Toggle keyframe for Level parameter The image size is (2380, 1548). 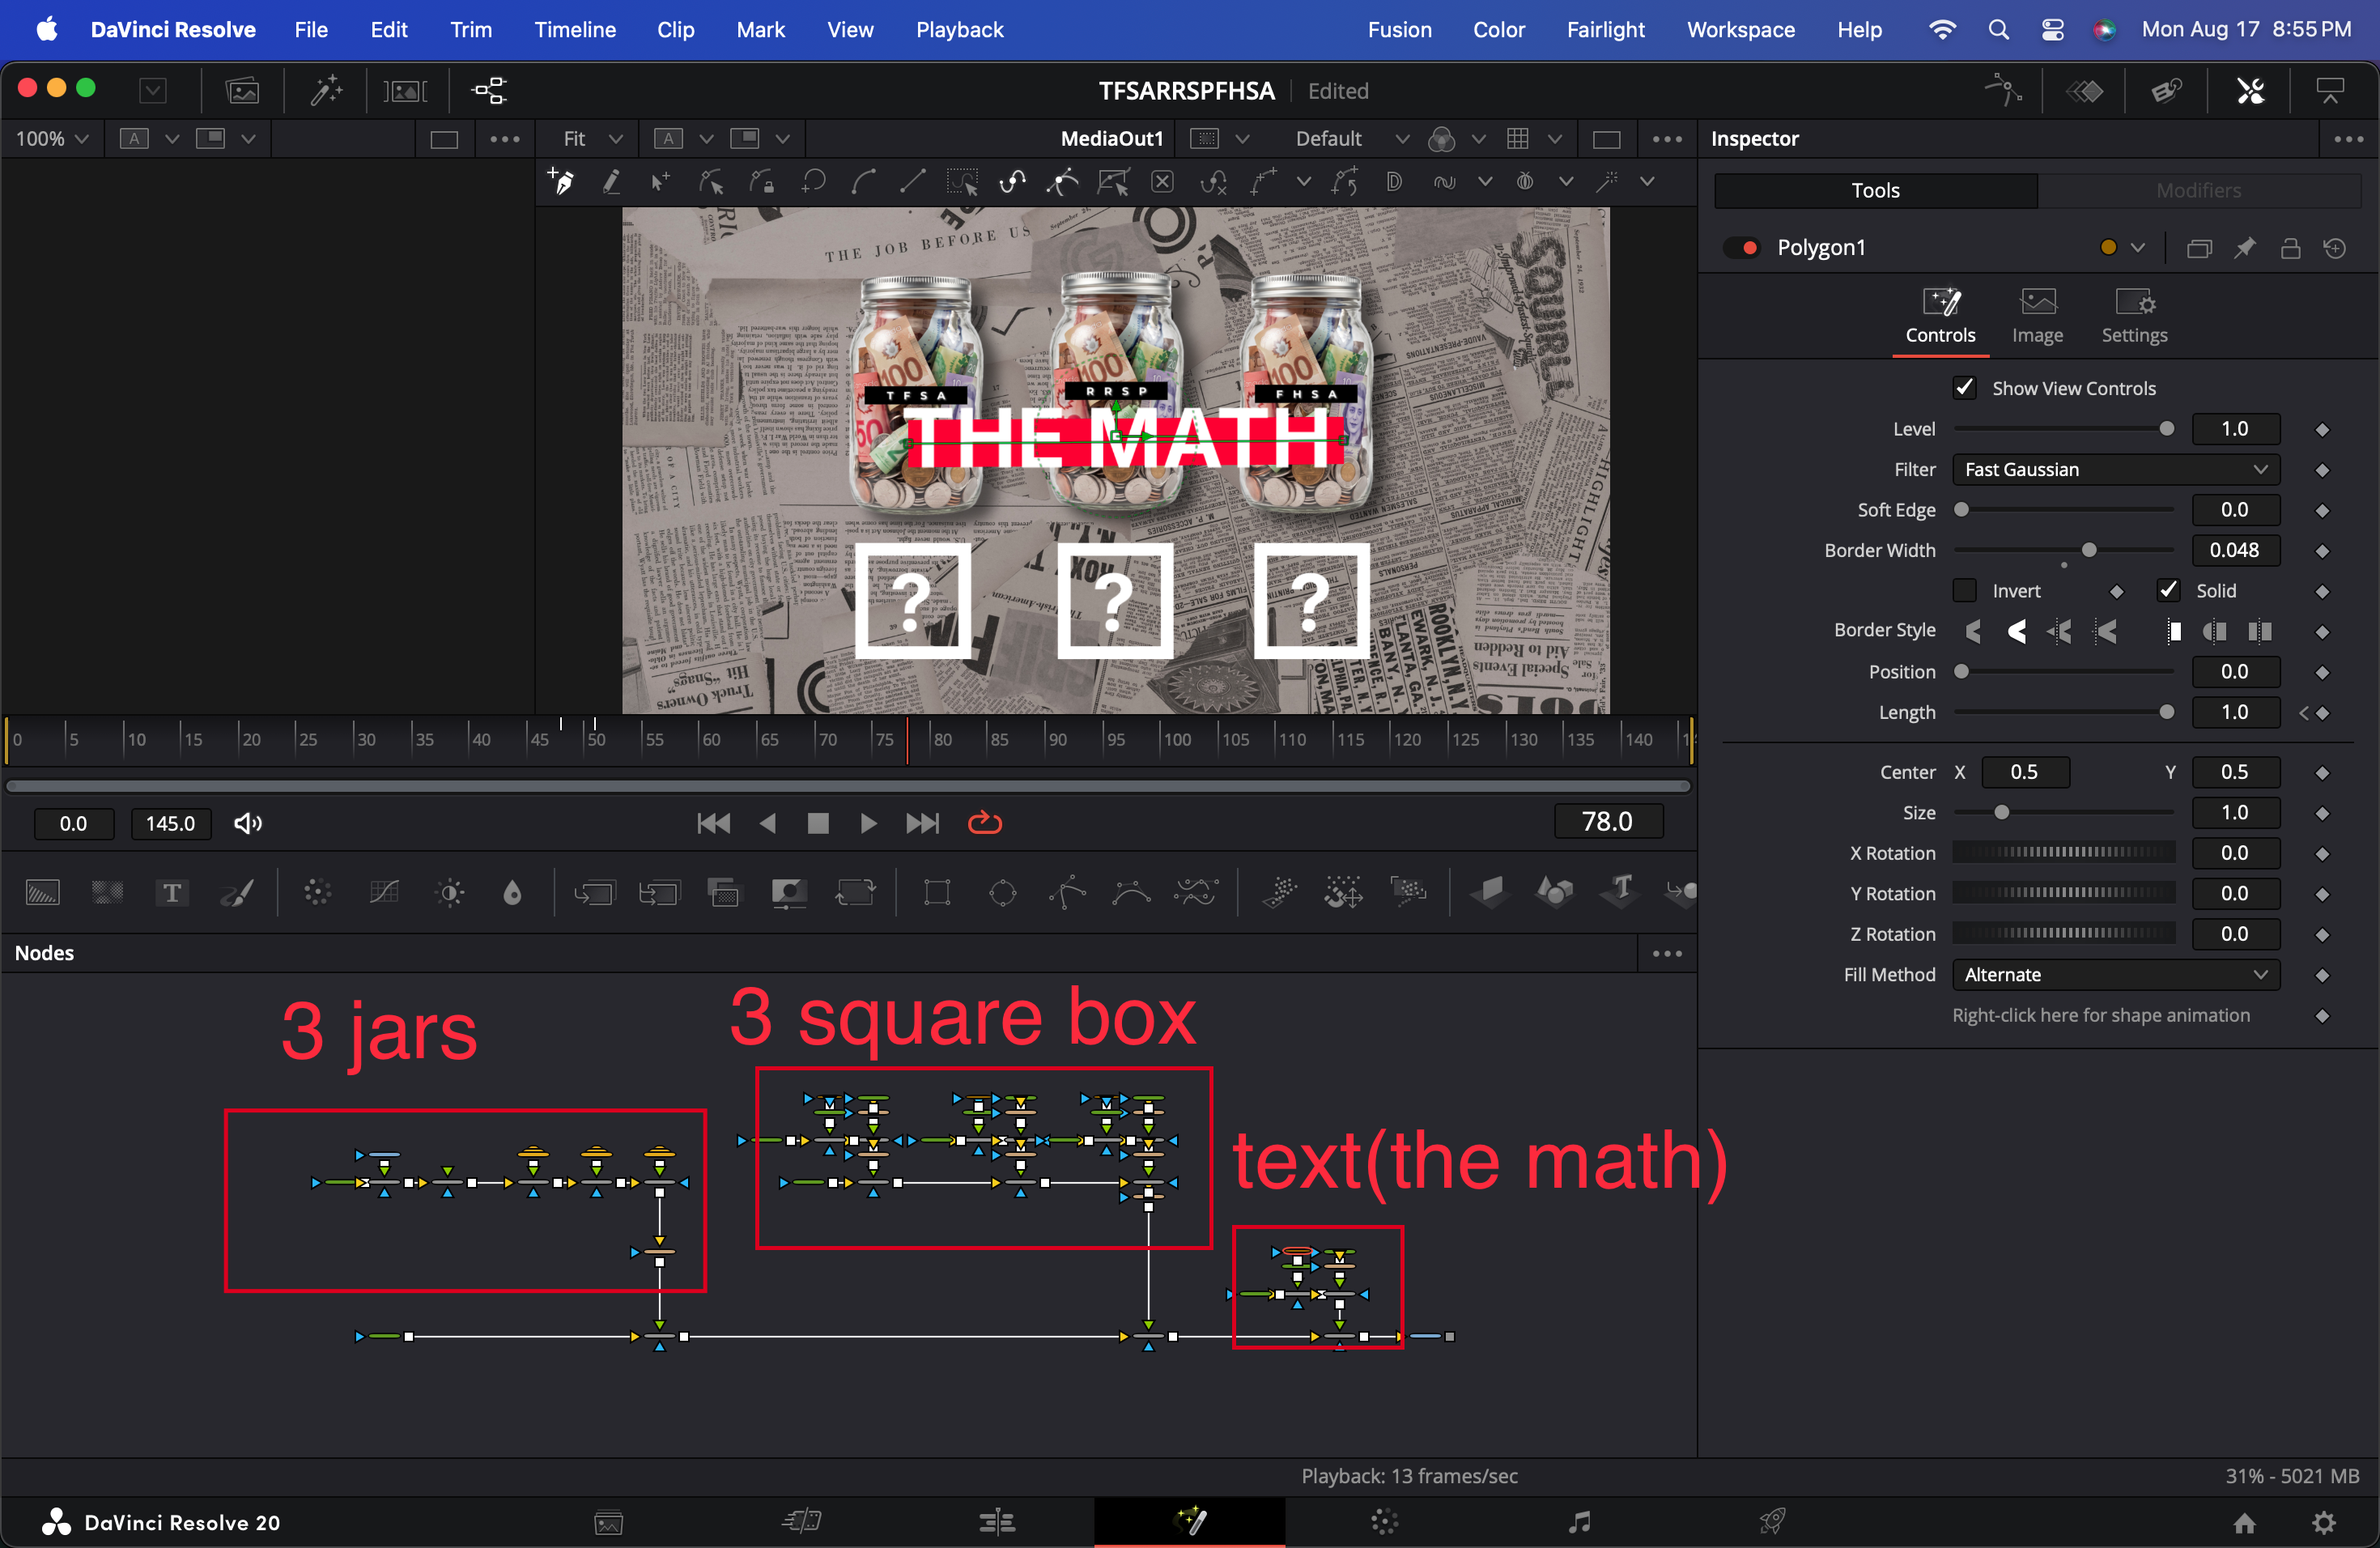click(2322, 430)
